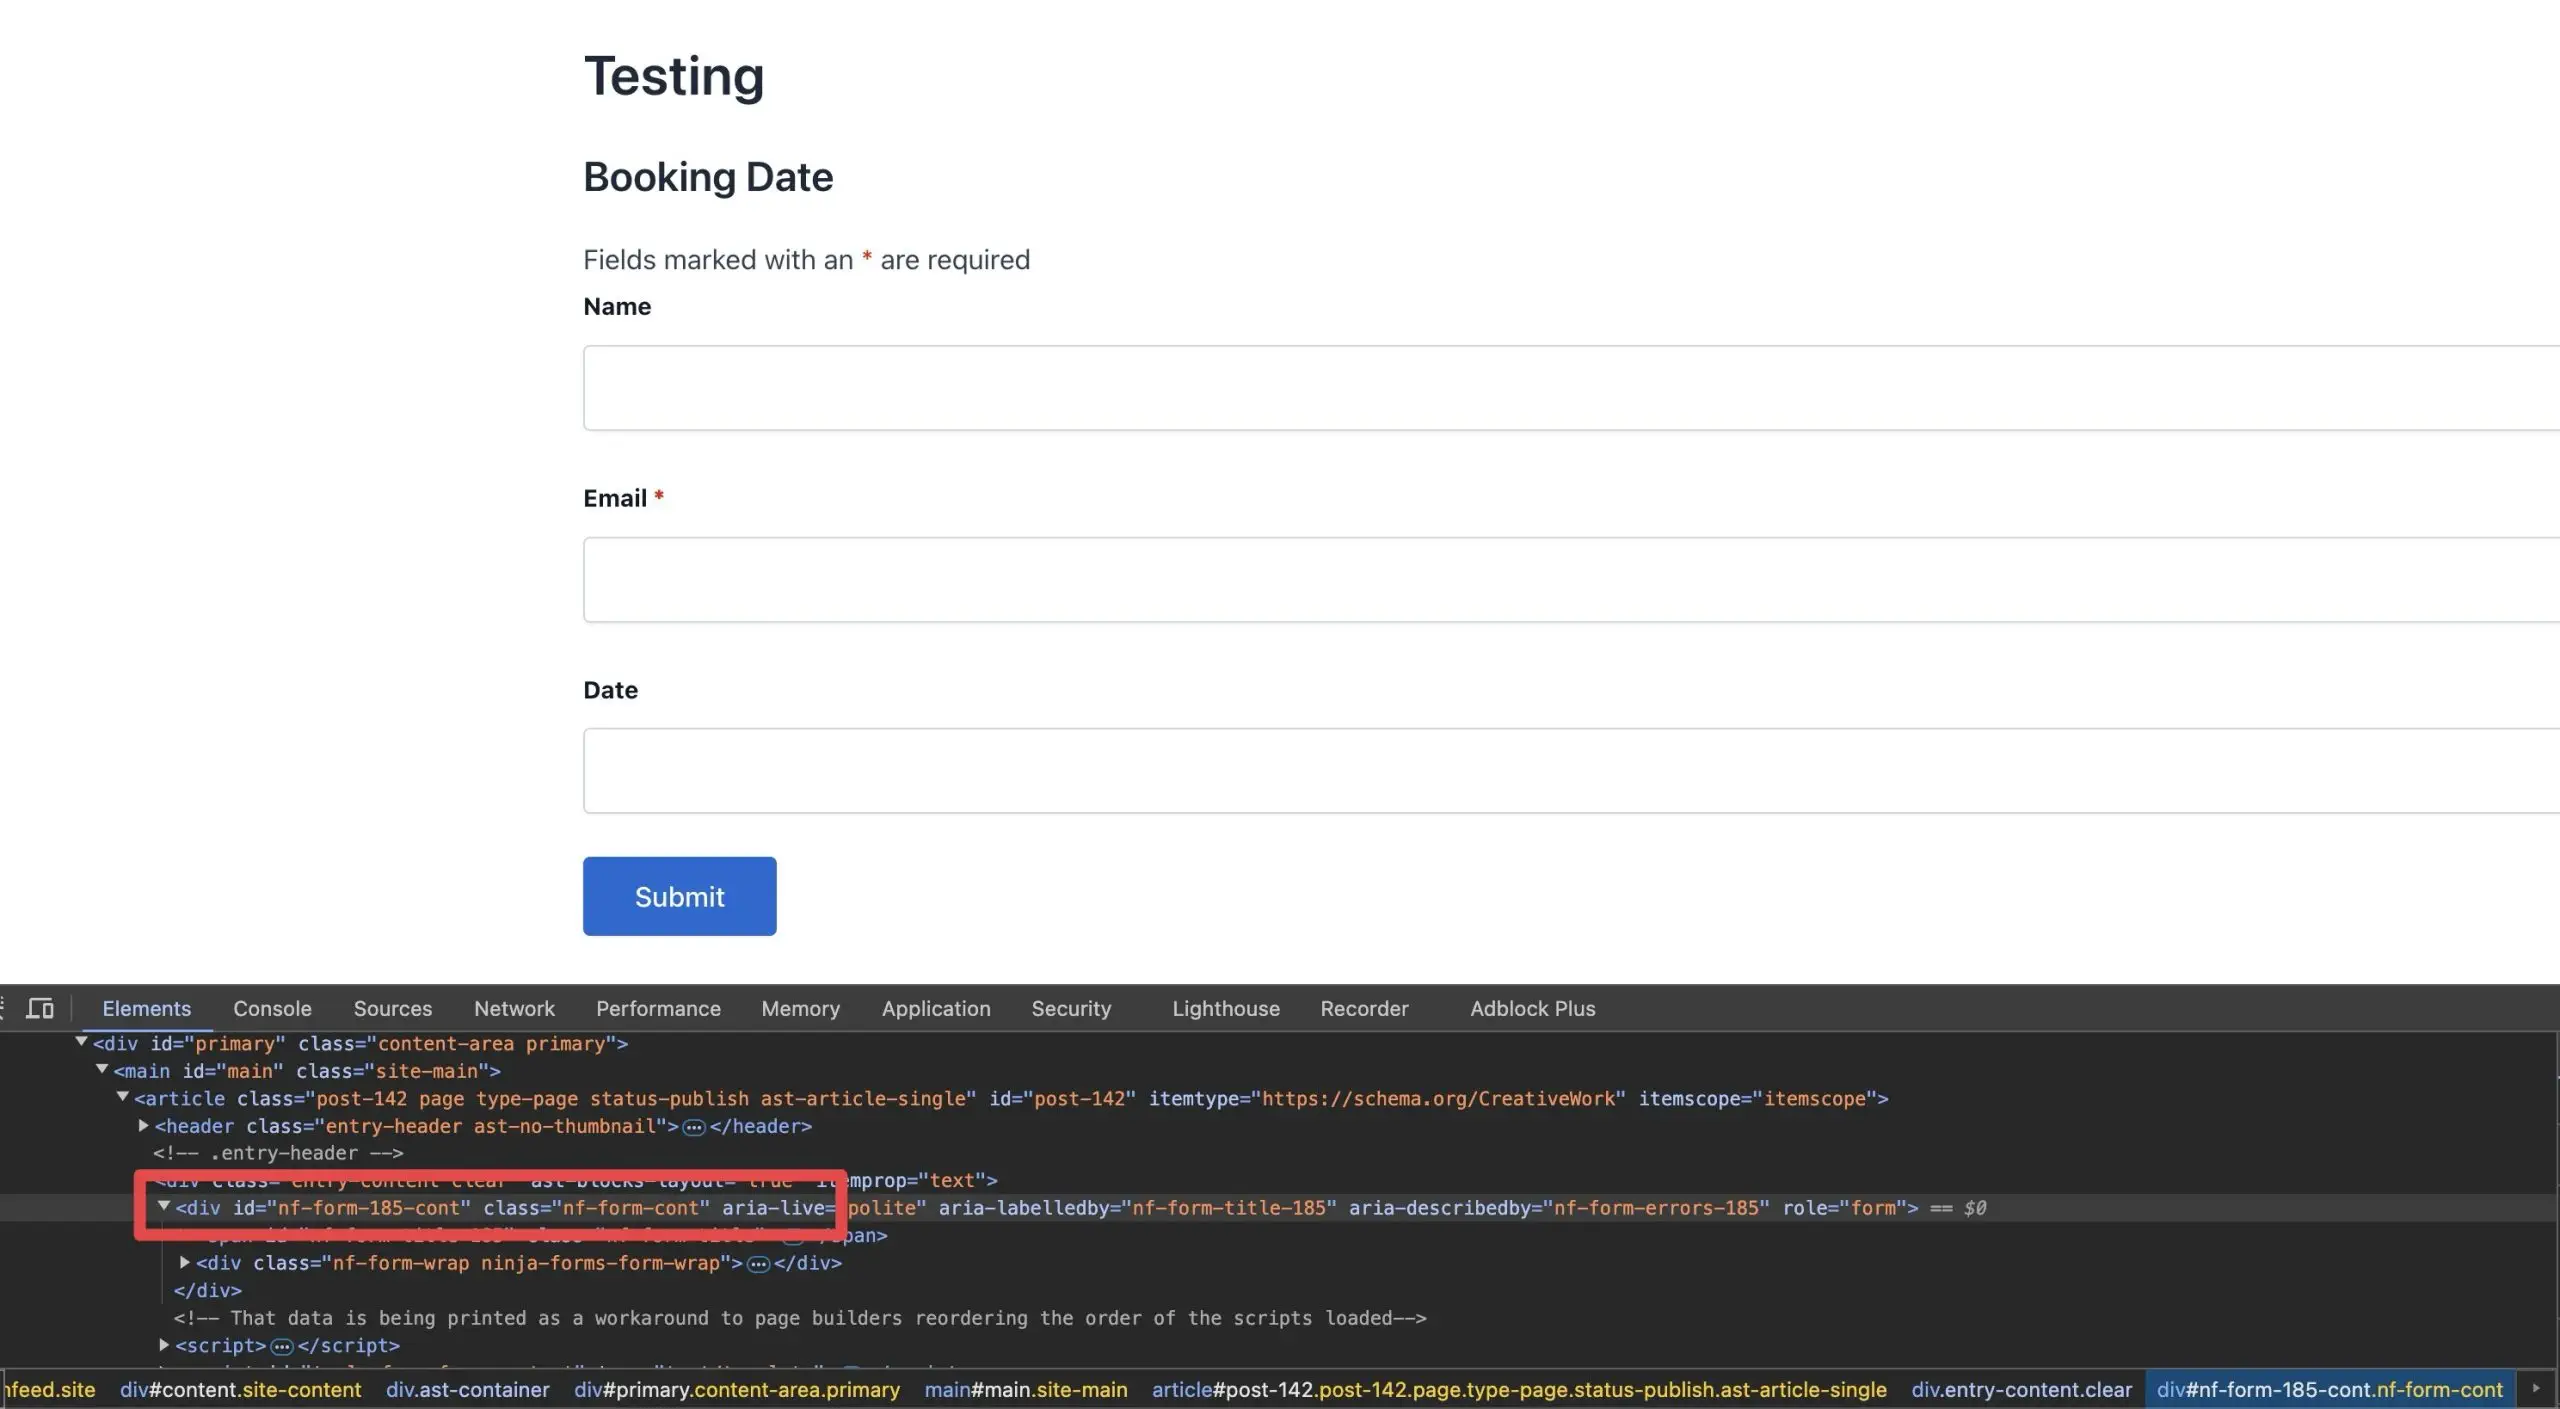Collapse the nf-form-185-cont div node

[x=164, y=1206]
